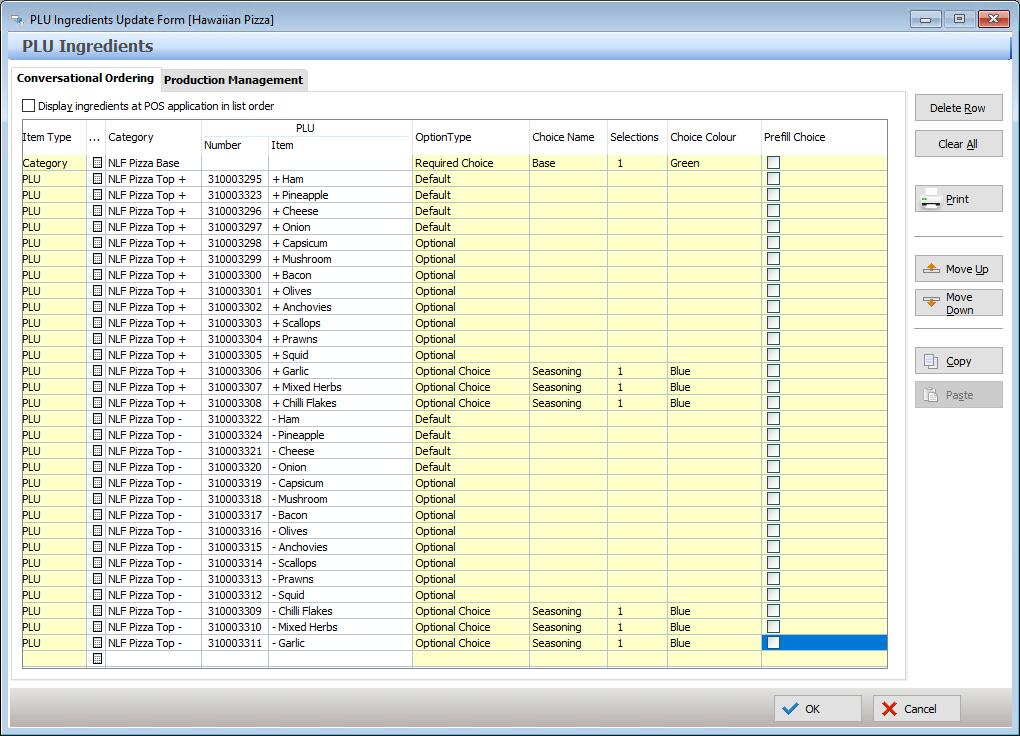Click the Move Up arrow icon
This screenshot has height=736, width=1020.
pos(931,269)
